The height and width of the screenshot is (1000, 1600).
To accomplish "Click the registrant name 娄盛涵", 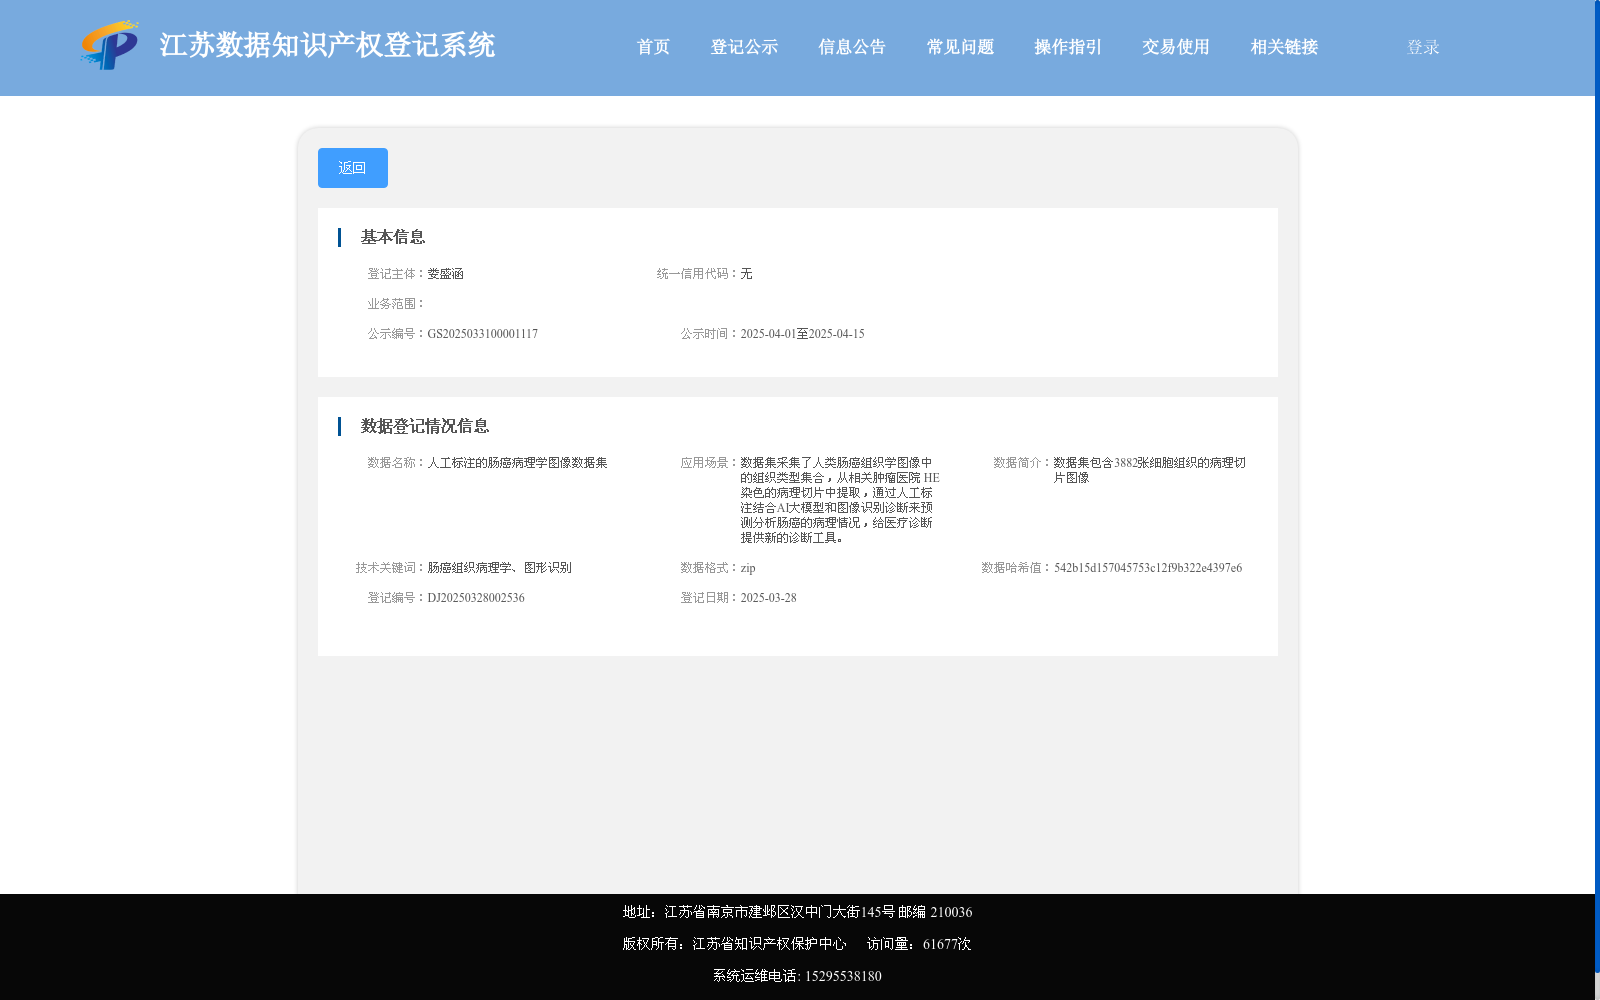I will click(445, 274).
